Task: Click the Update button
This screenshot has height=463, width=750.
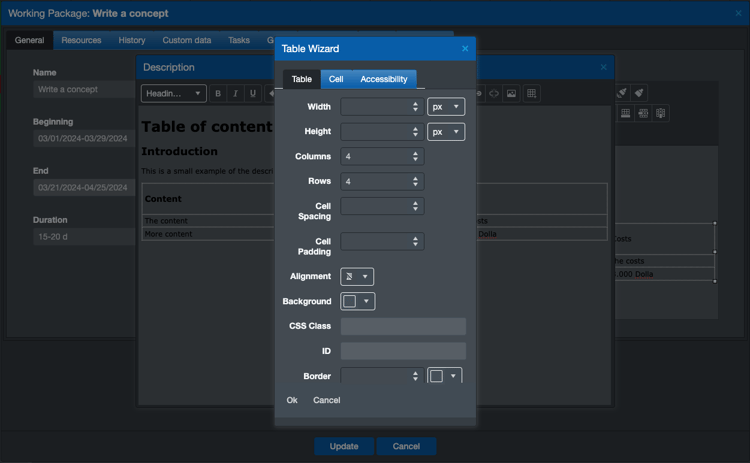Action: pyautogui.click(x=344, y=446)
